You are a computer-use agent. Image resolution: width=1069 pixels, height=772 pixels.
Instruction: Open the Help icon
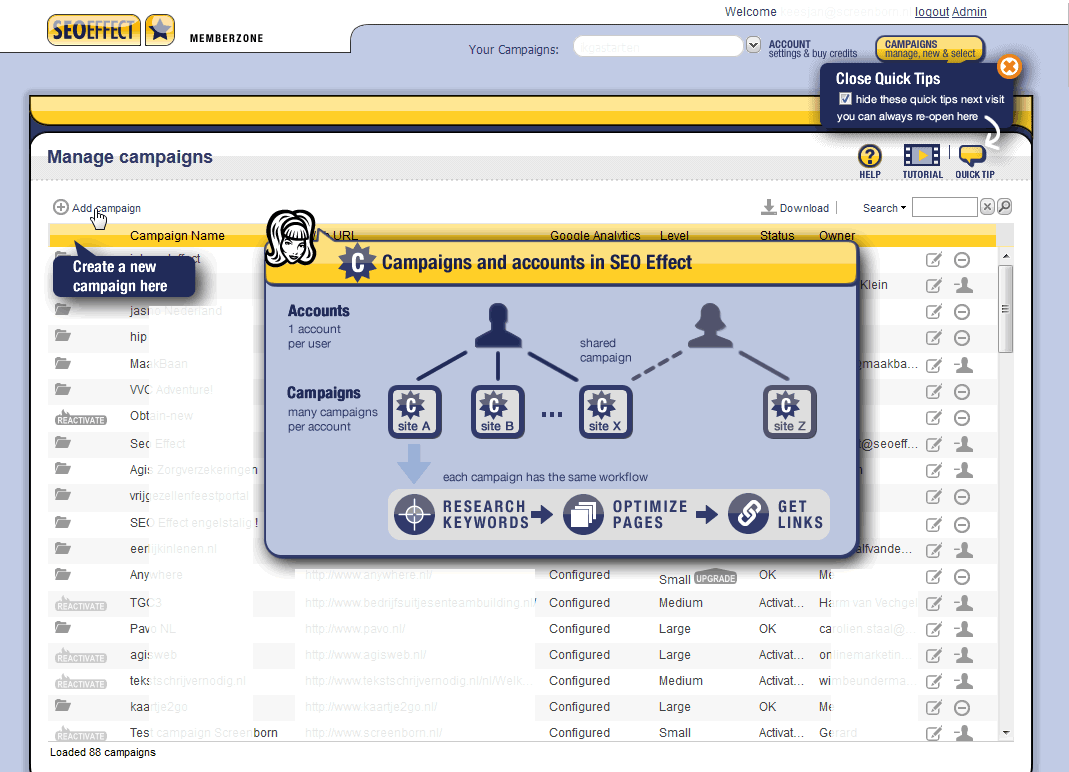pos(869,157)
